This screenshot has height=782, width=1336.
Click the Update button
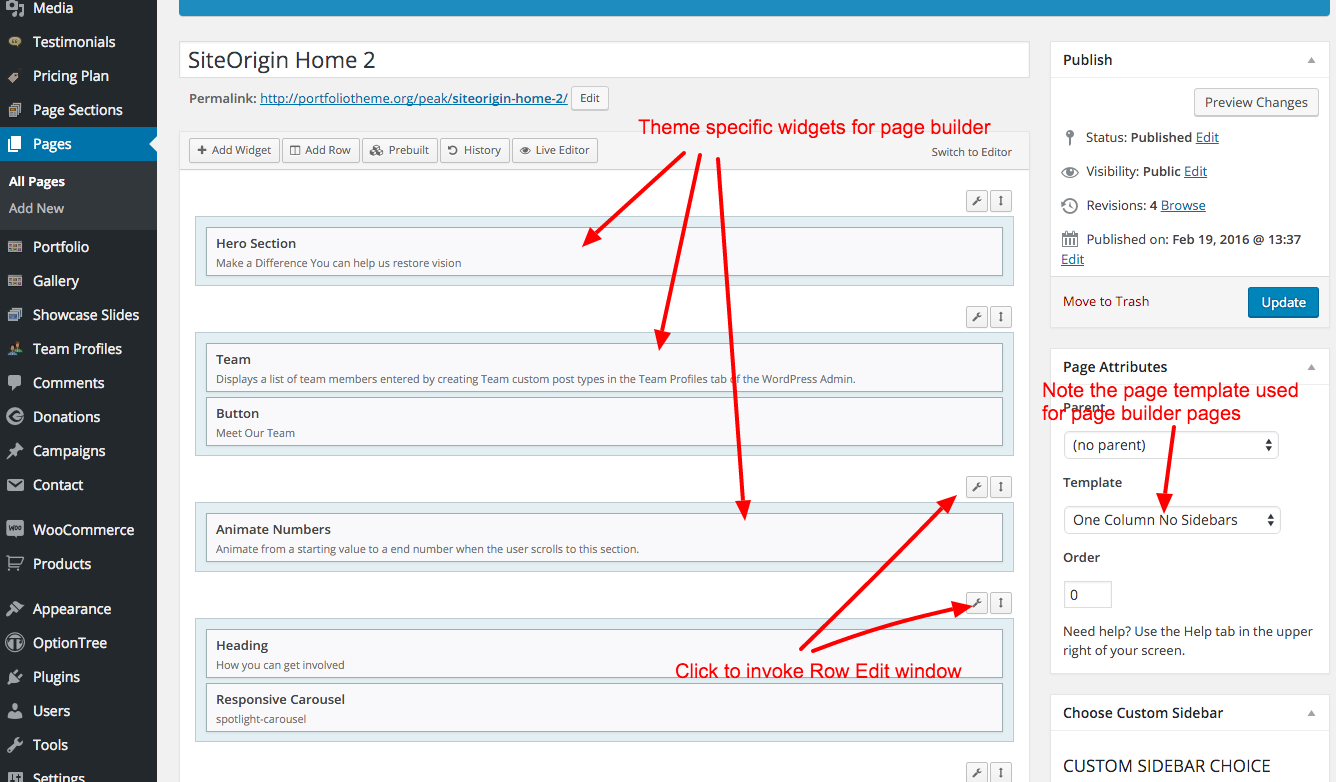pos(1283,301)
